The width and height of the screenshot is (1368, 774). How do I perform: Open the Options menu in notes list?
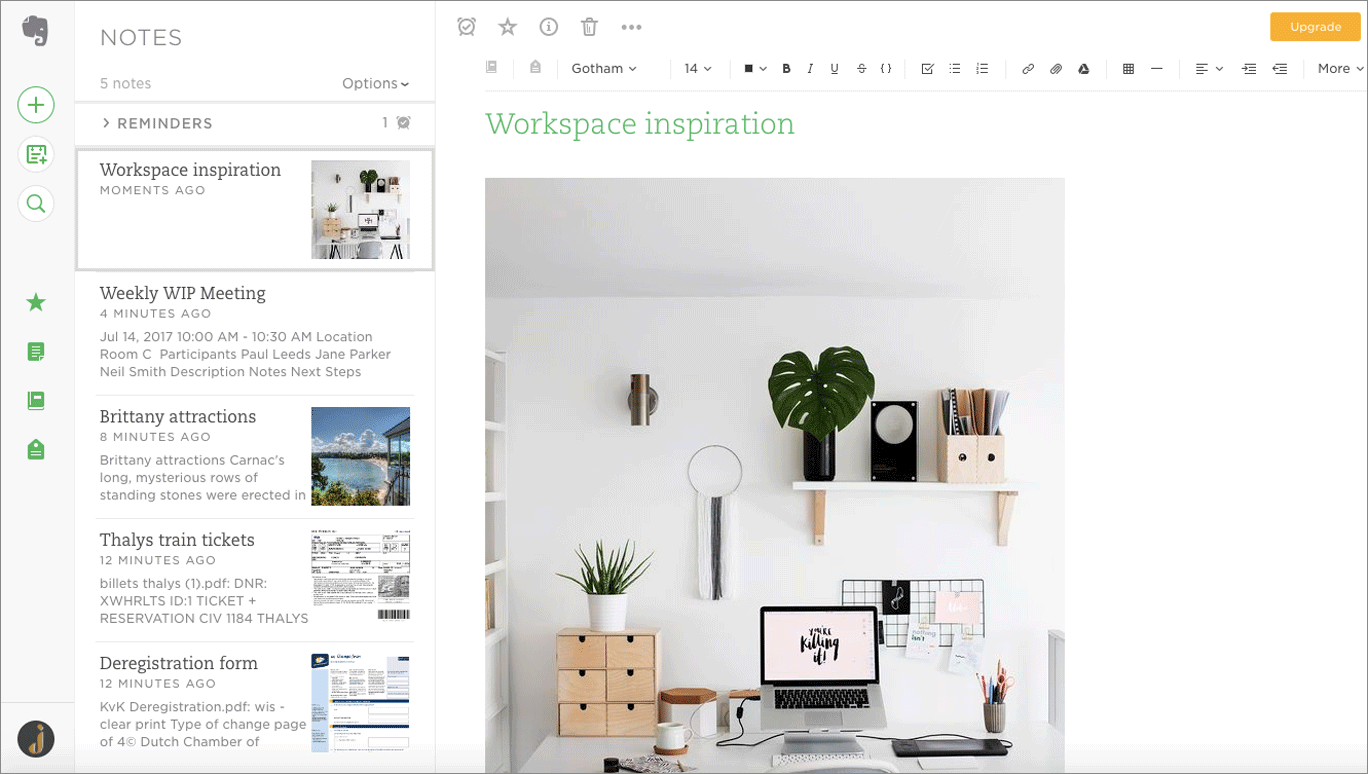point(375,84)
